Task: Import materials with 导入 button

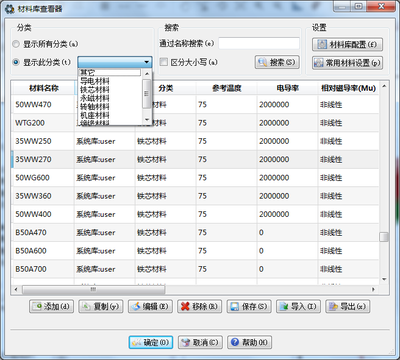Action: pos(298,306)
